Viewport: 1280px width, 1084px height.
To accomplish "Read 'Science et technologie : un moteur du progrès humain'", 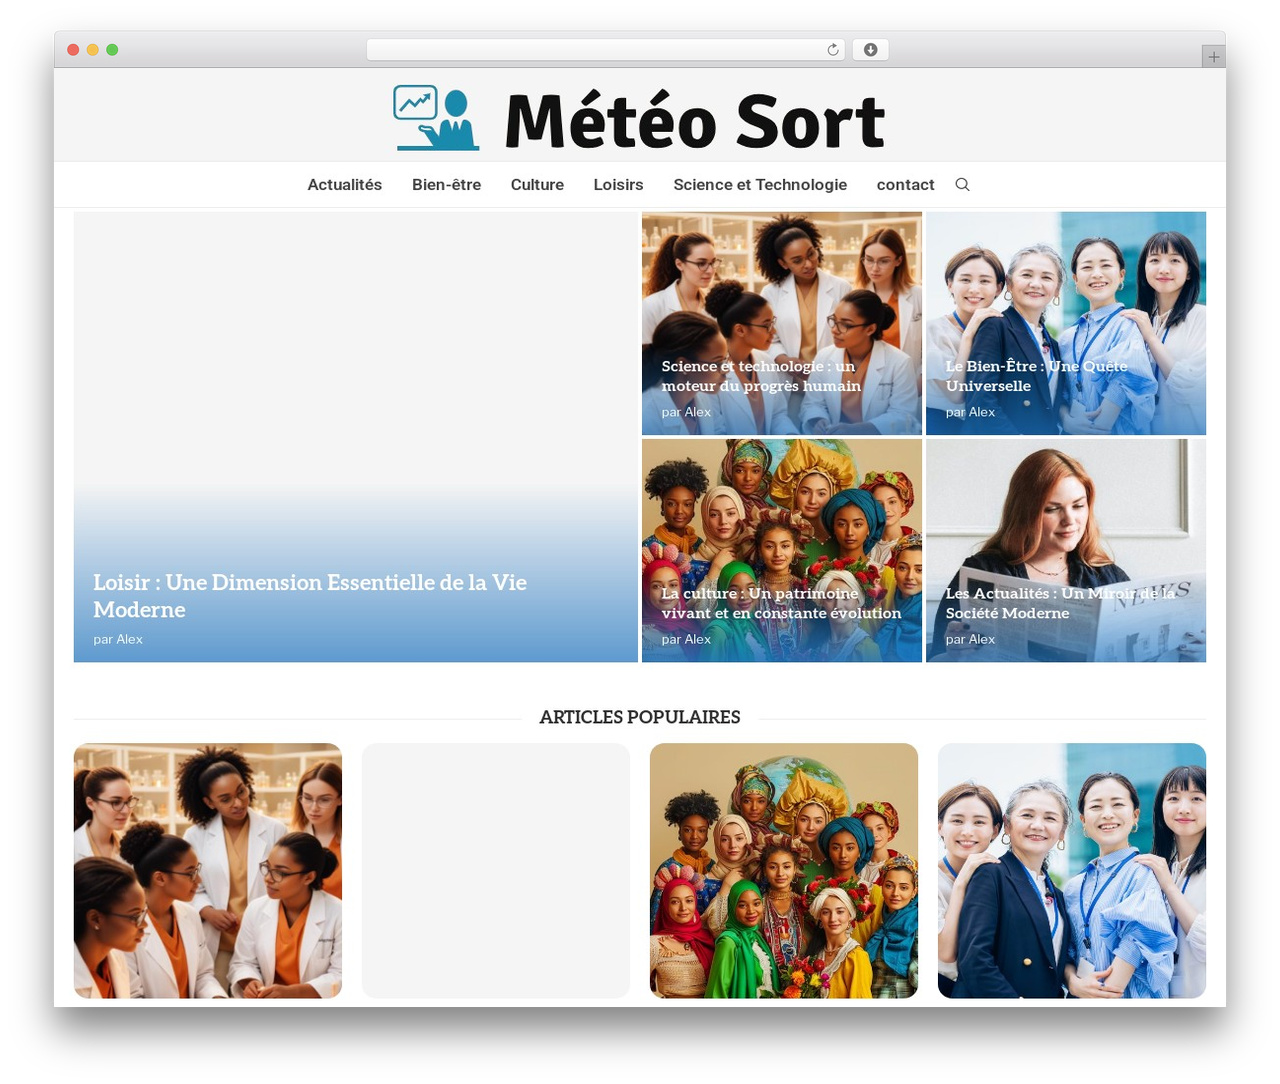I will pyautogui.click(x=761, y=376).
